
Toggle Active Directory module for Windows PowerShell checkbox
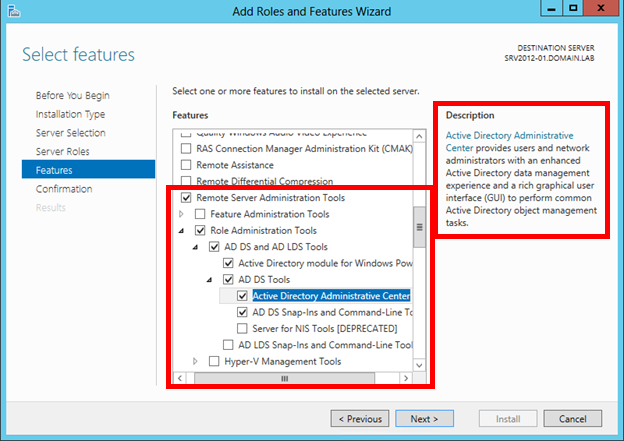pos(228,263)
